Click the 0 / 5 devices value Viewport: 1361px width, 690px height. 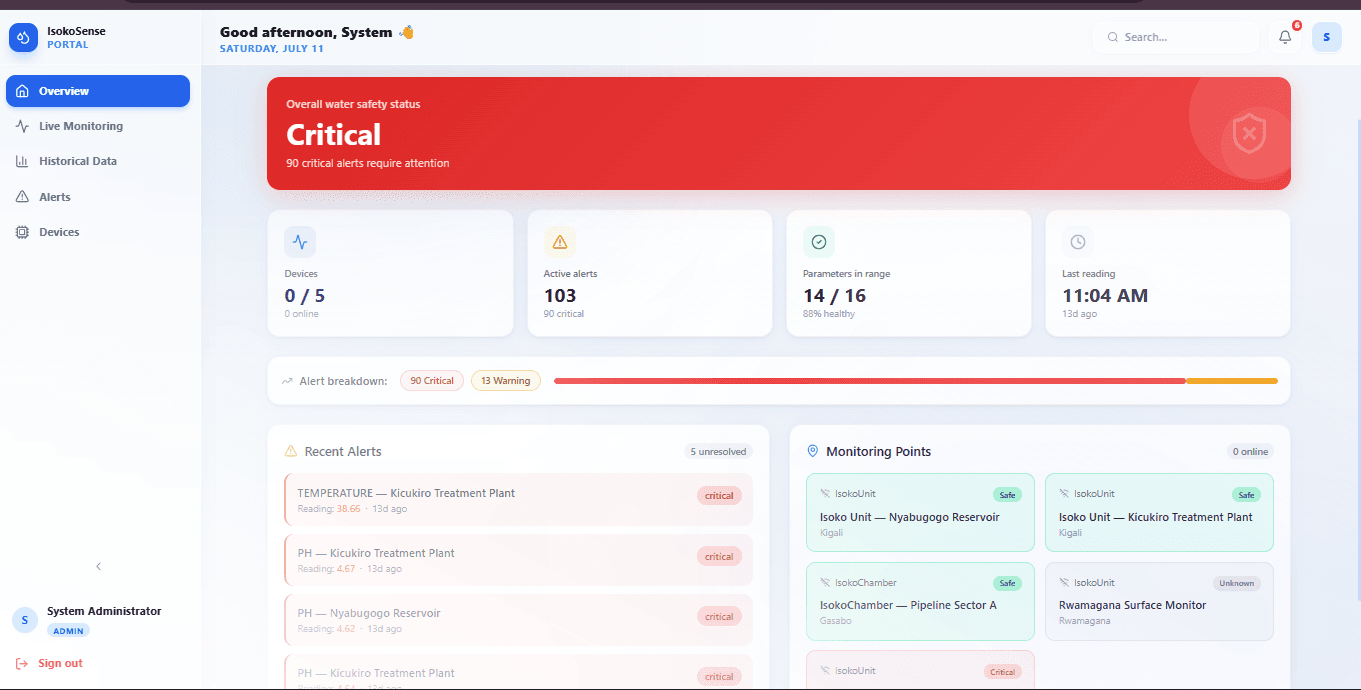305,296
